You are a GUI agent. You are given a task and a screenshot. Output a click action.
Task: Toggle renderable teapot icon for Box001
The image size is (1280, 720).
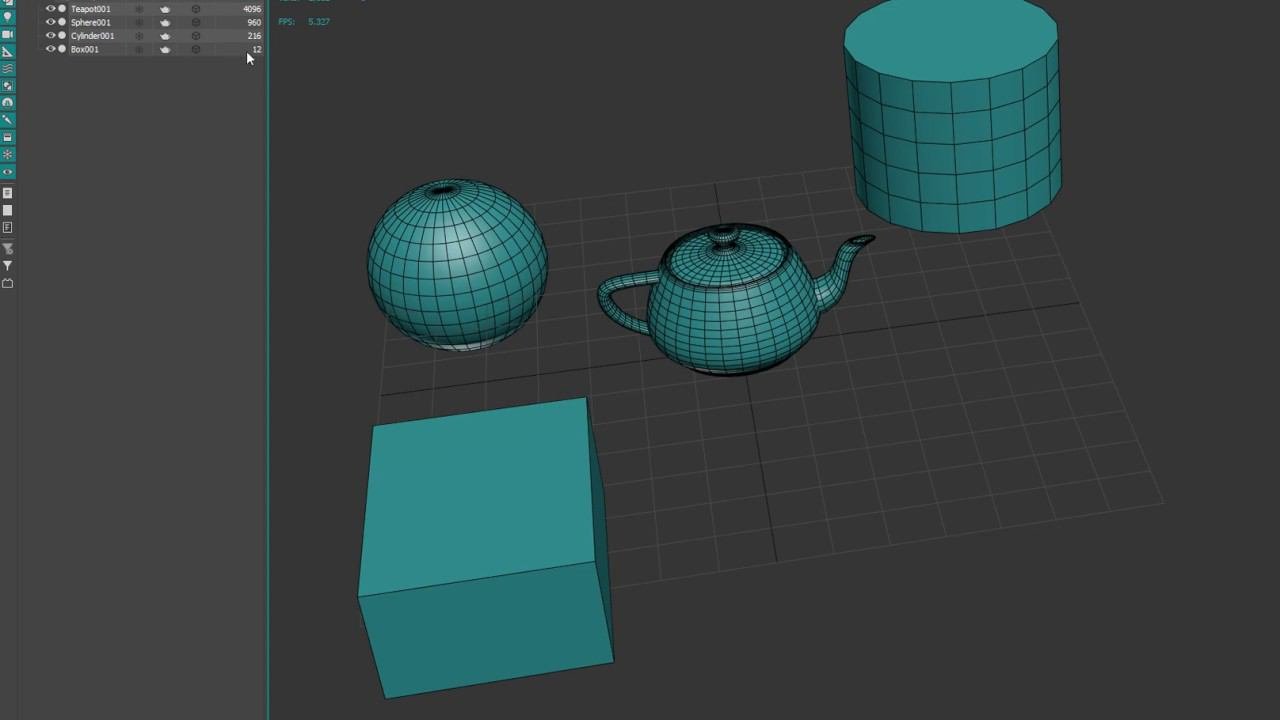point(165,49)
